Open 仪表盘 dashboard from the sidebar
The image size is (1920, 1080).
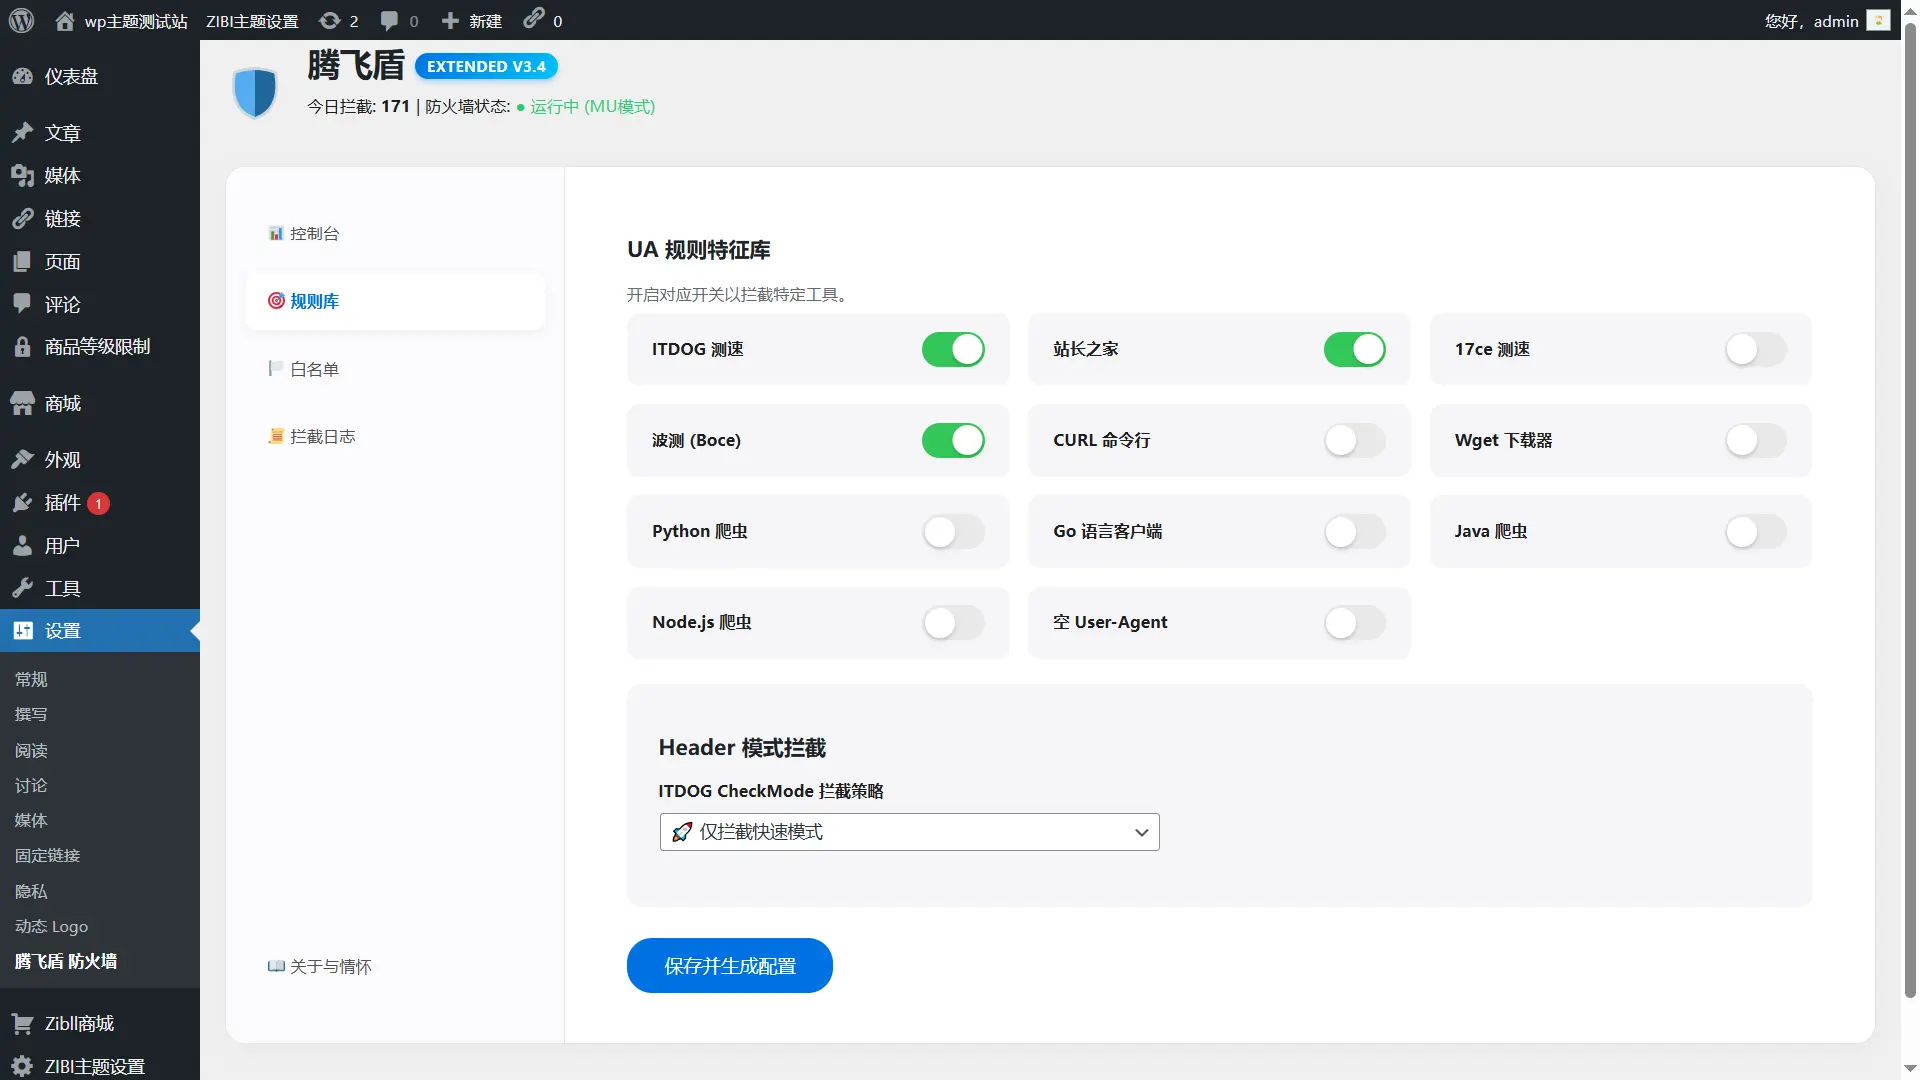click(71, 77)
